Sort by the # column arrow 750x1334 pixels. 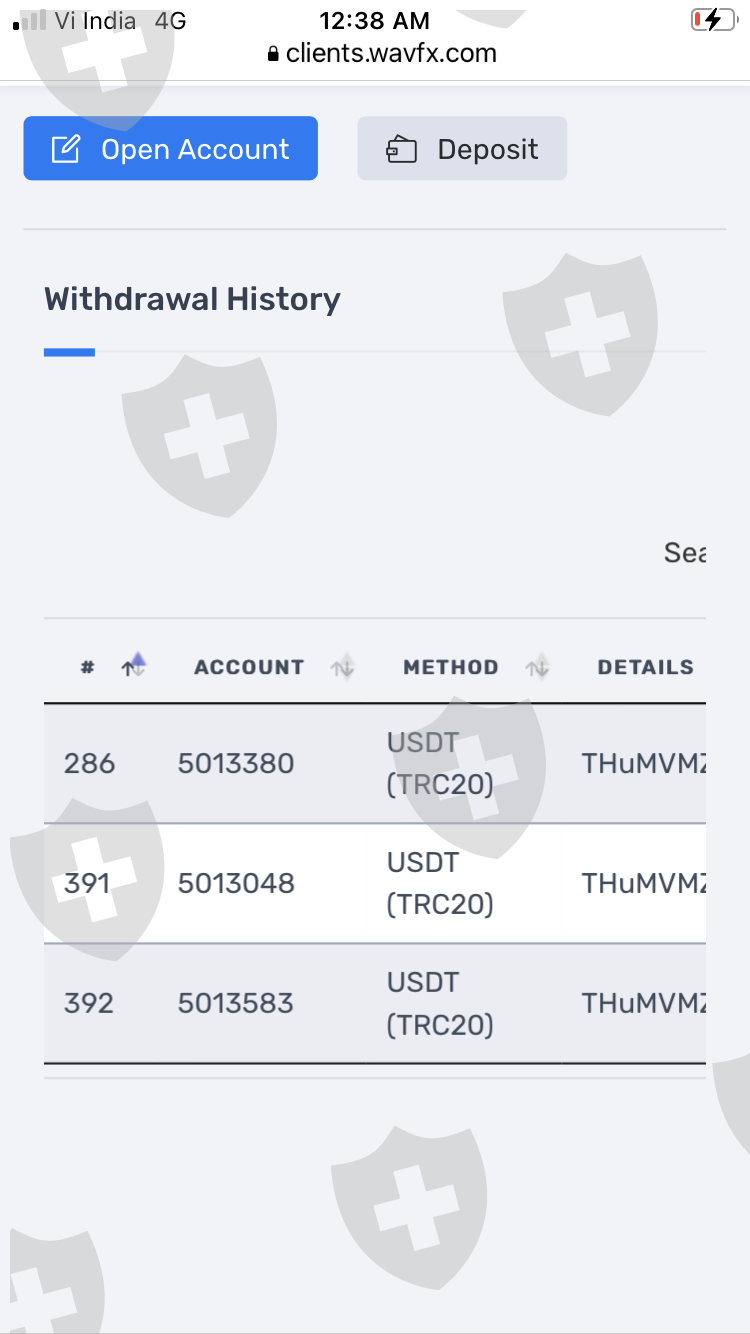pos(133,667)
